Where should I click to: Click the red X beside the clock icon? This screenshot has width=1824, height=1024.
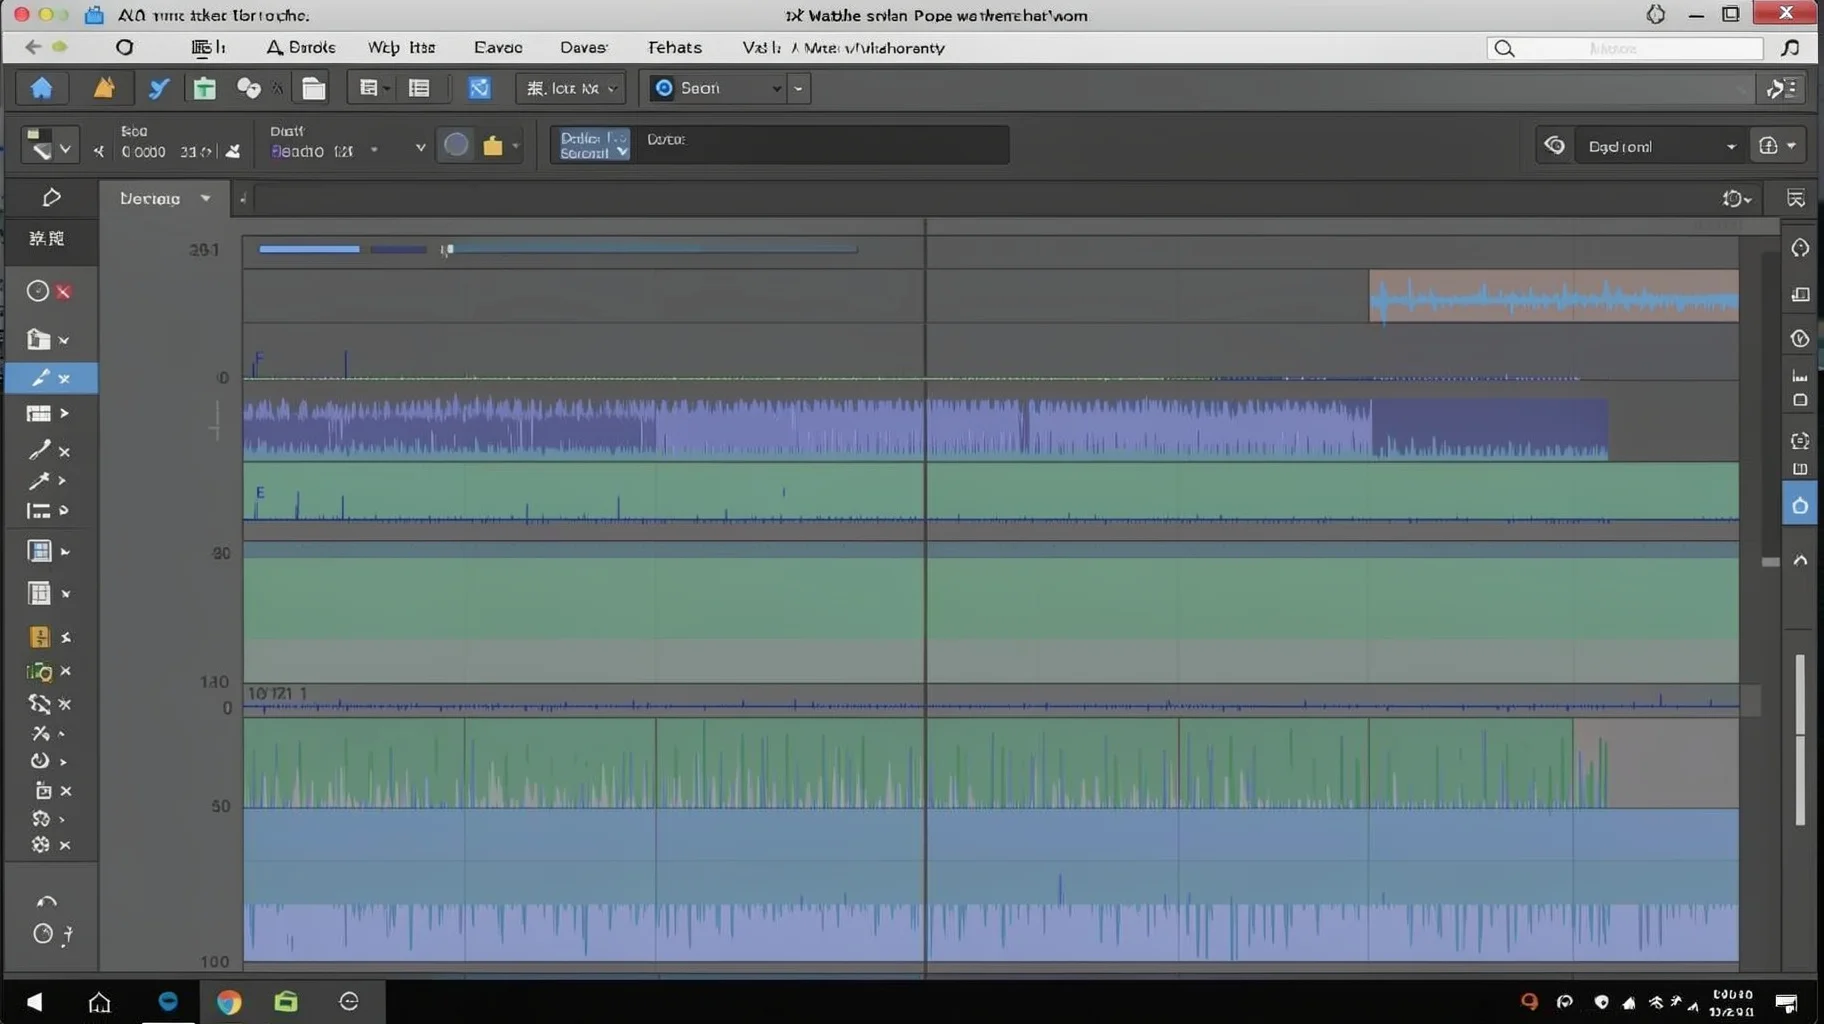64,292
